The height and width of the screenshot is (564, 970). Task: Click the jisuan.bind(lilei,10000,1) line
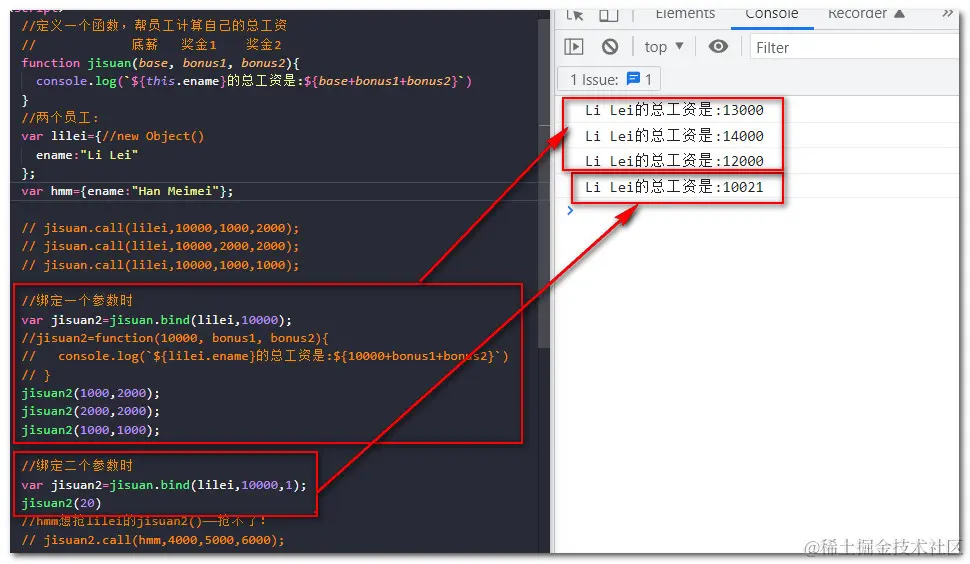(x=164, y=485)
